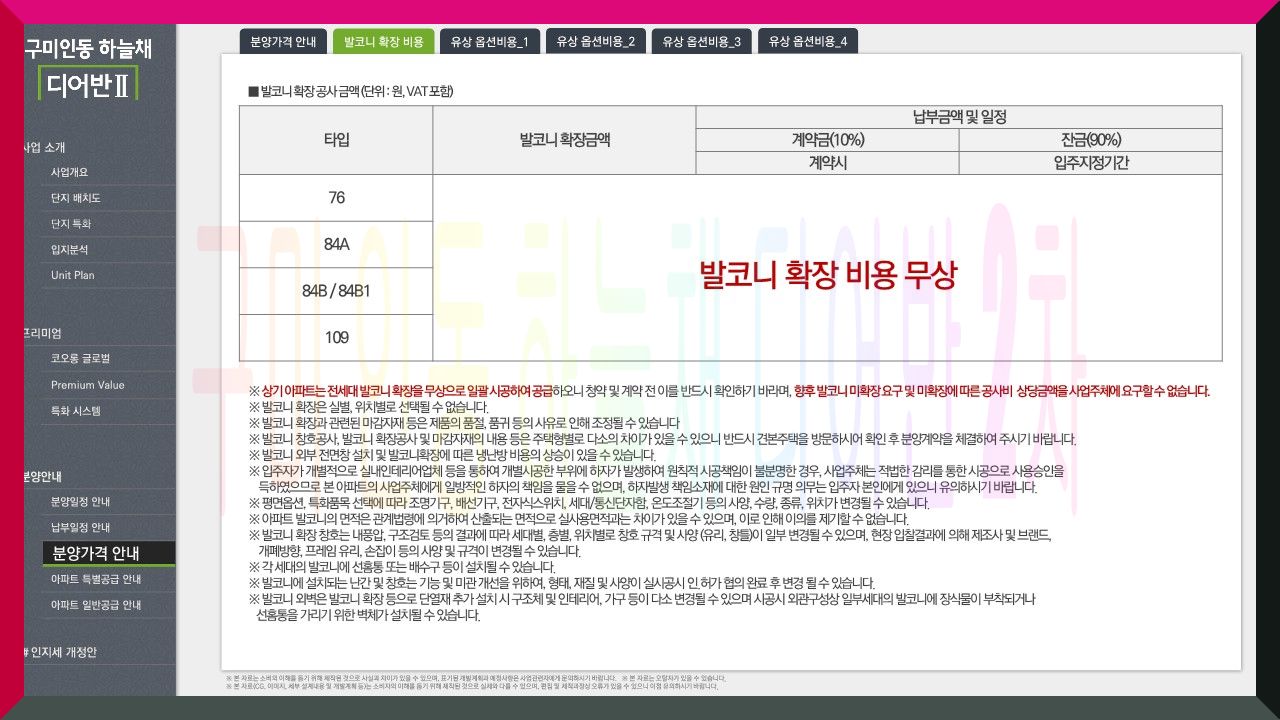The width and height of the screenshot is (1280, 720).
Task: Click the 타입 column header
Action: click(336, 140)
